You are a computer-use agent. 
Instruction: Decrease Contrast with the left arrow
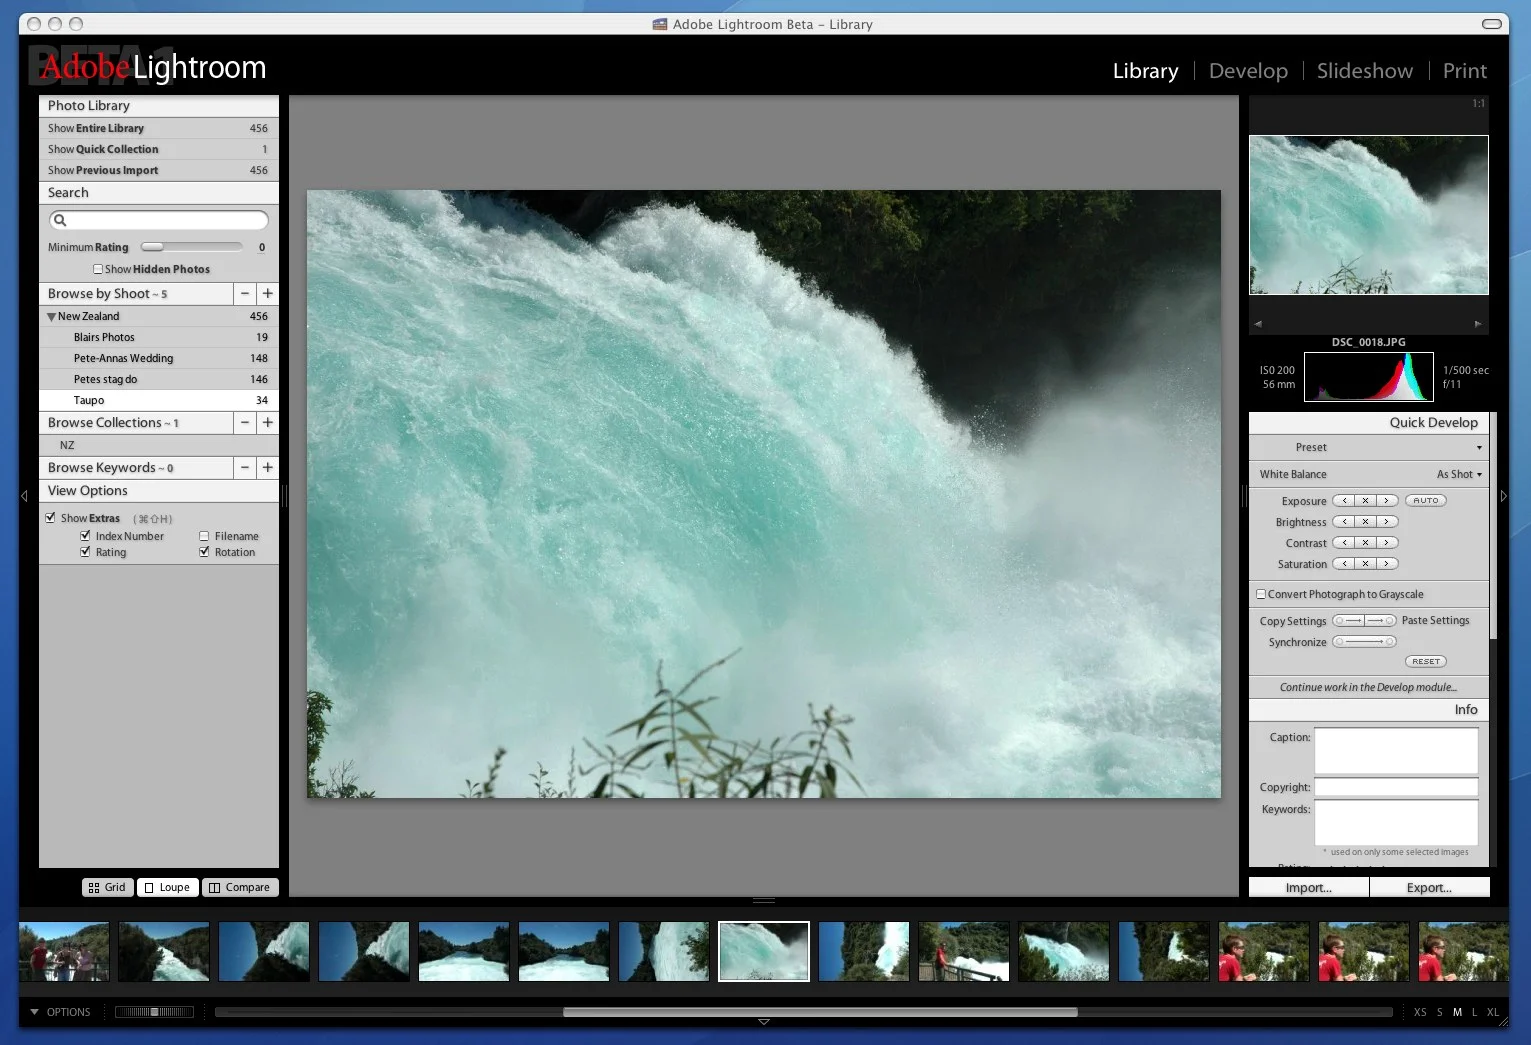[1344, 543]
